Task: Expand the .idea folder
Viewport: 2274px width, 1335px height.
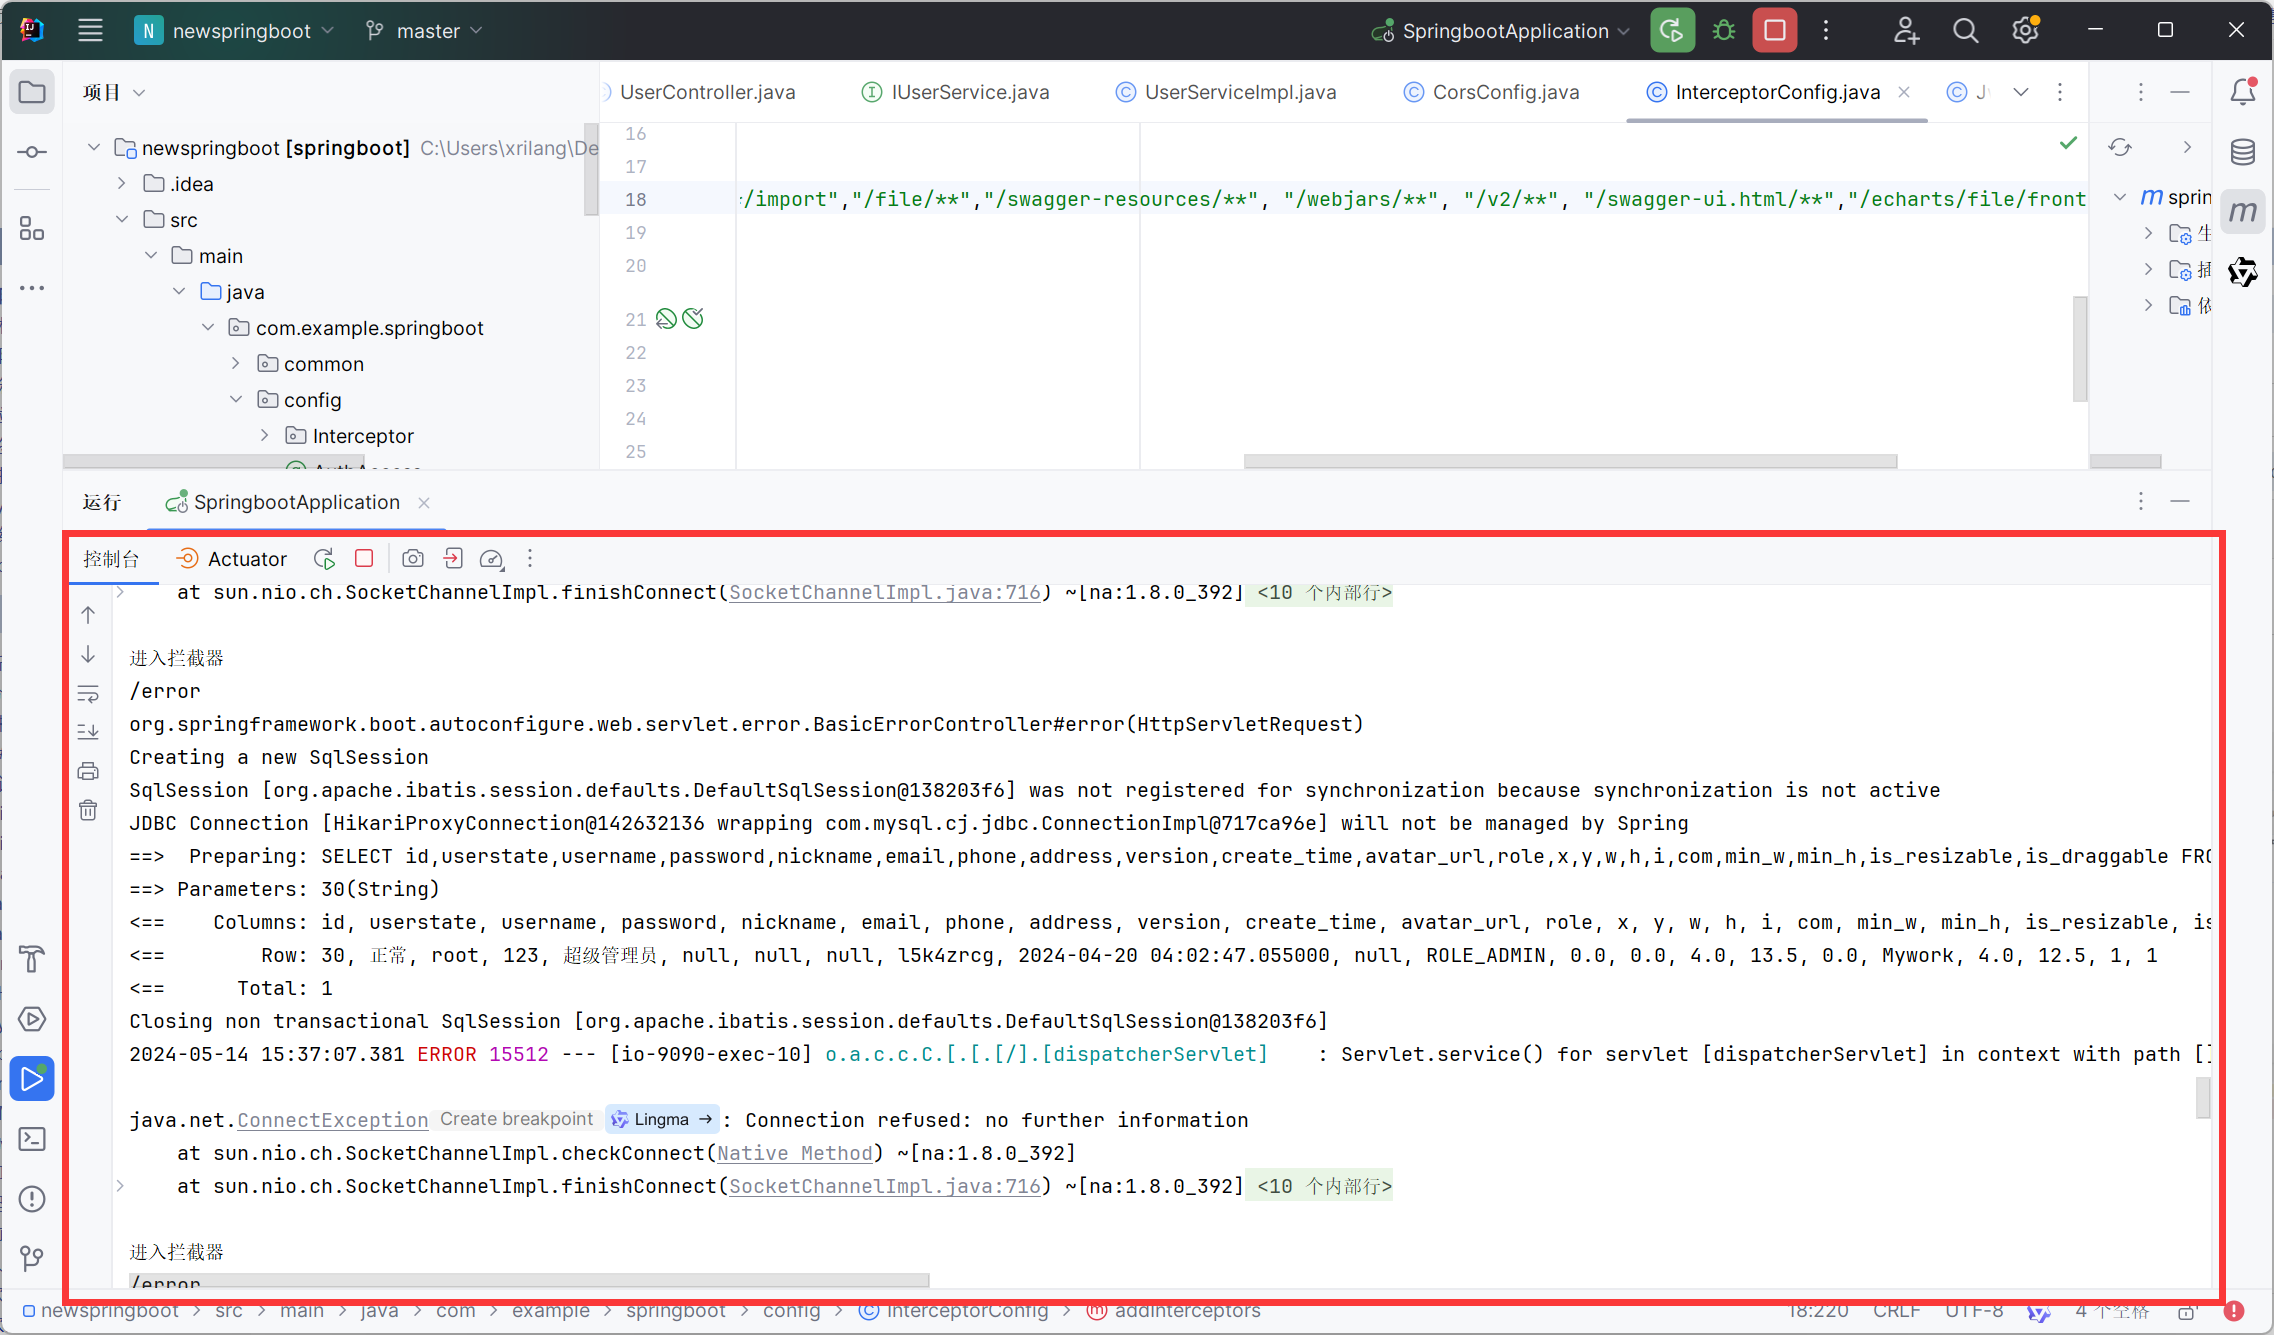Action: [x=122, y=184]
